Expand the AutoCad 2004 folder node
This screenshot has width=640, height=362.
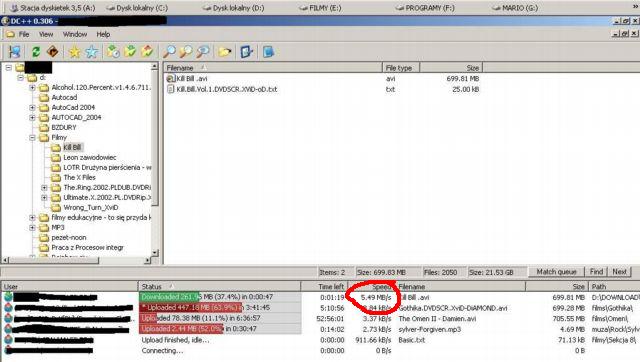coord(32,107)
